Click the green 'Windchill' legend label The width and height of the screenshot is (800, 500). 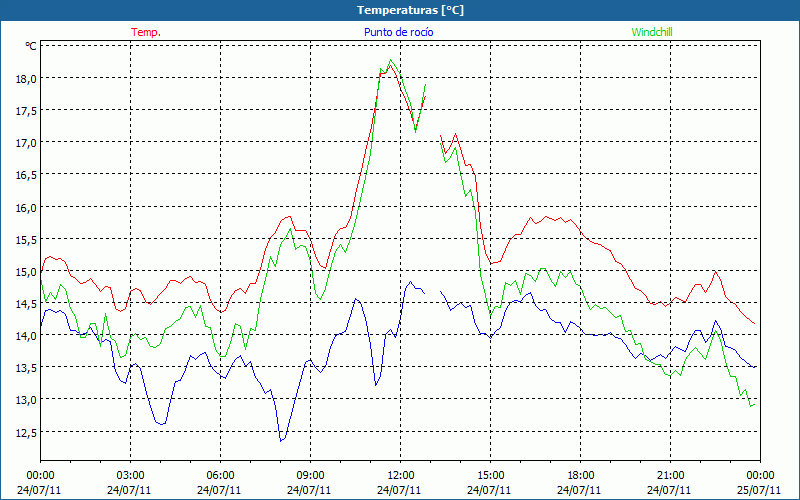652,32
